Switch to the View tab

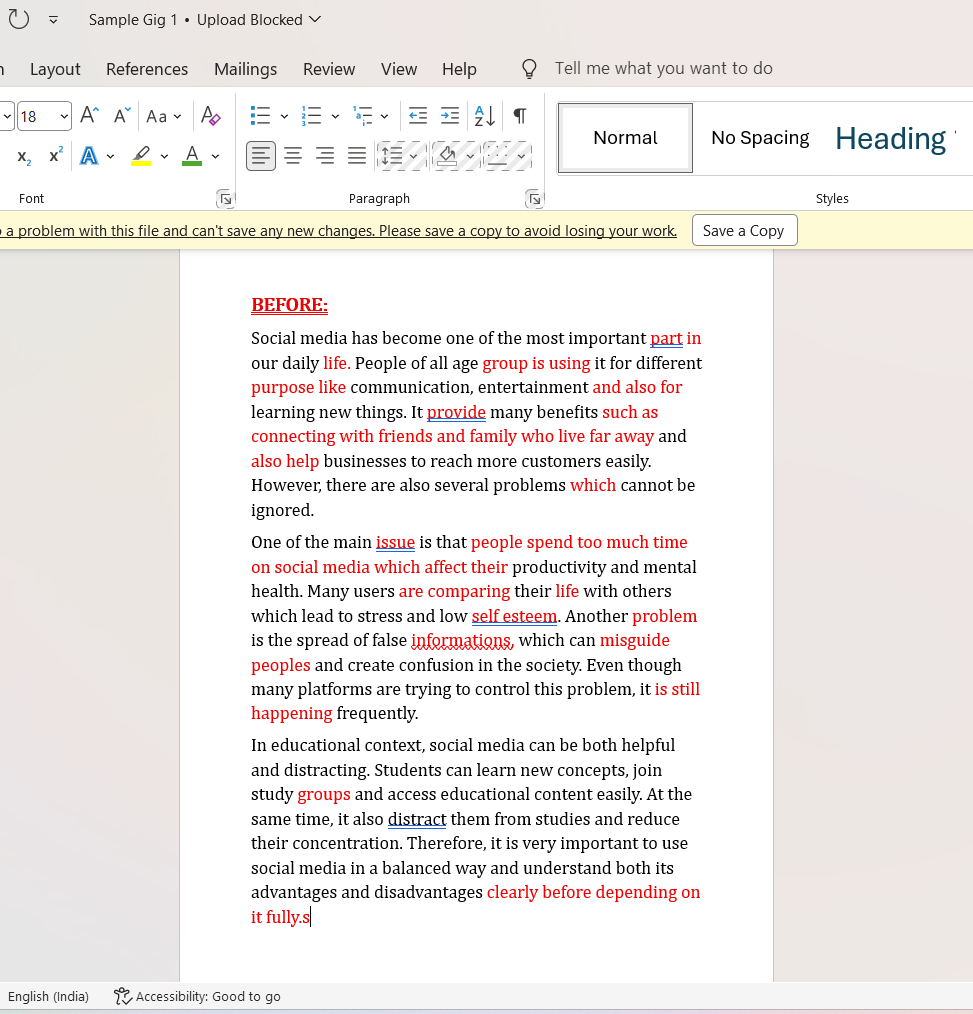pos(399,69)
